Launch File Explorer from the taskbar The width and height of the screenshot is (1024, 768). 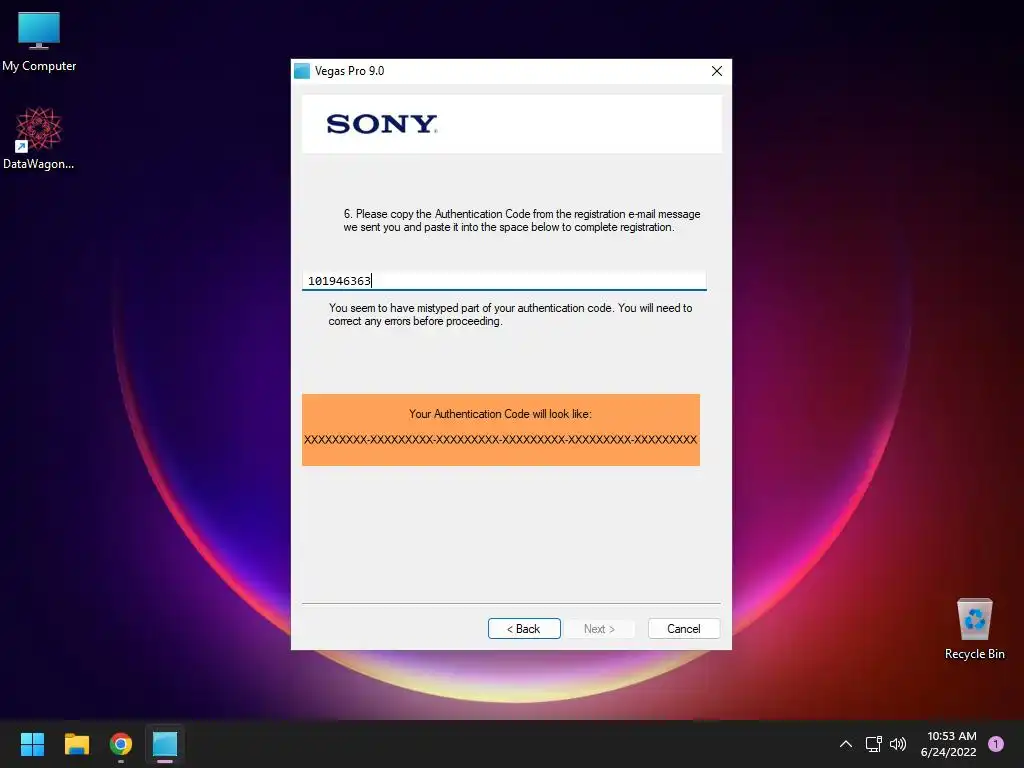76,744
